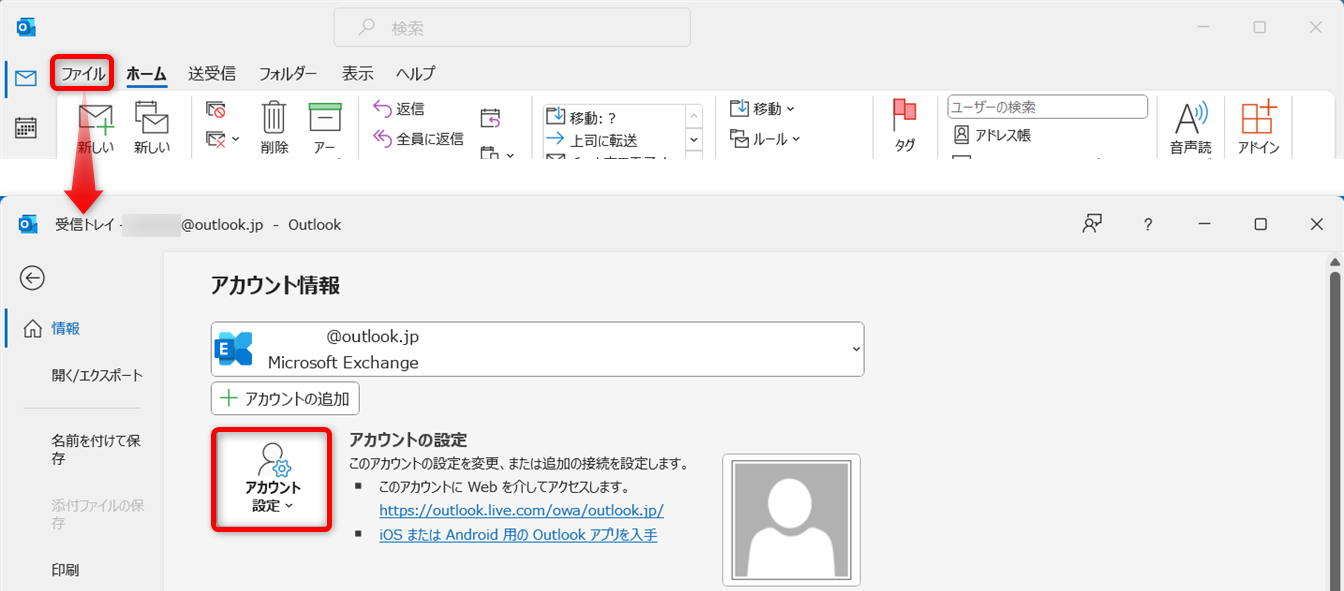Open the Account Settings dropdown button
This screenshot has height=591, width=1344.
tap(271, 480)
